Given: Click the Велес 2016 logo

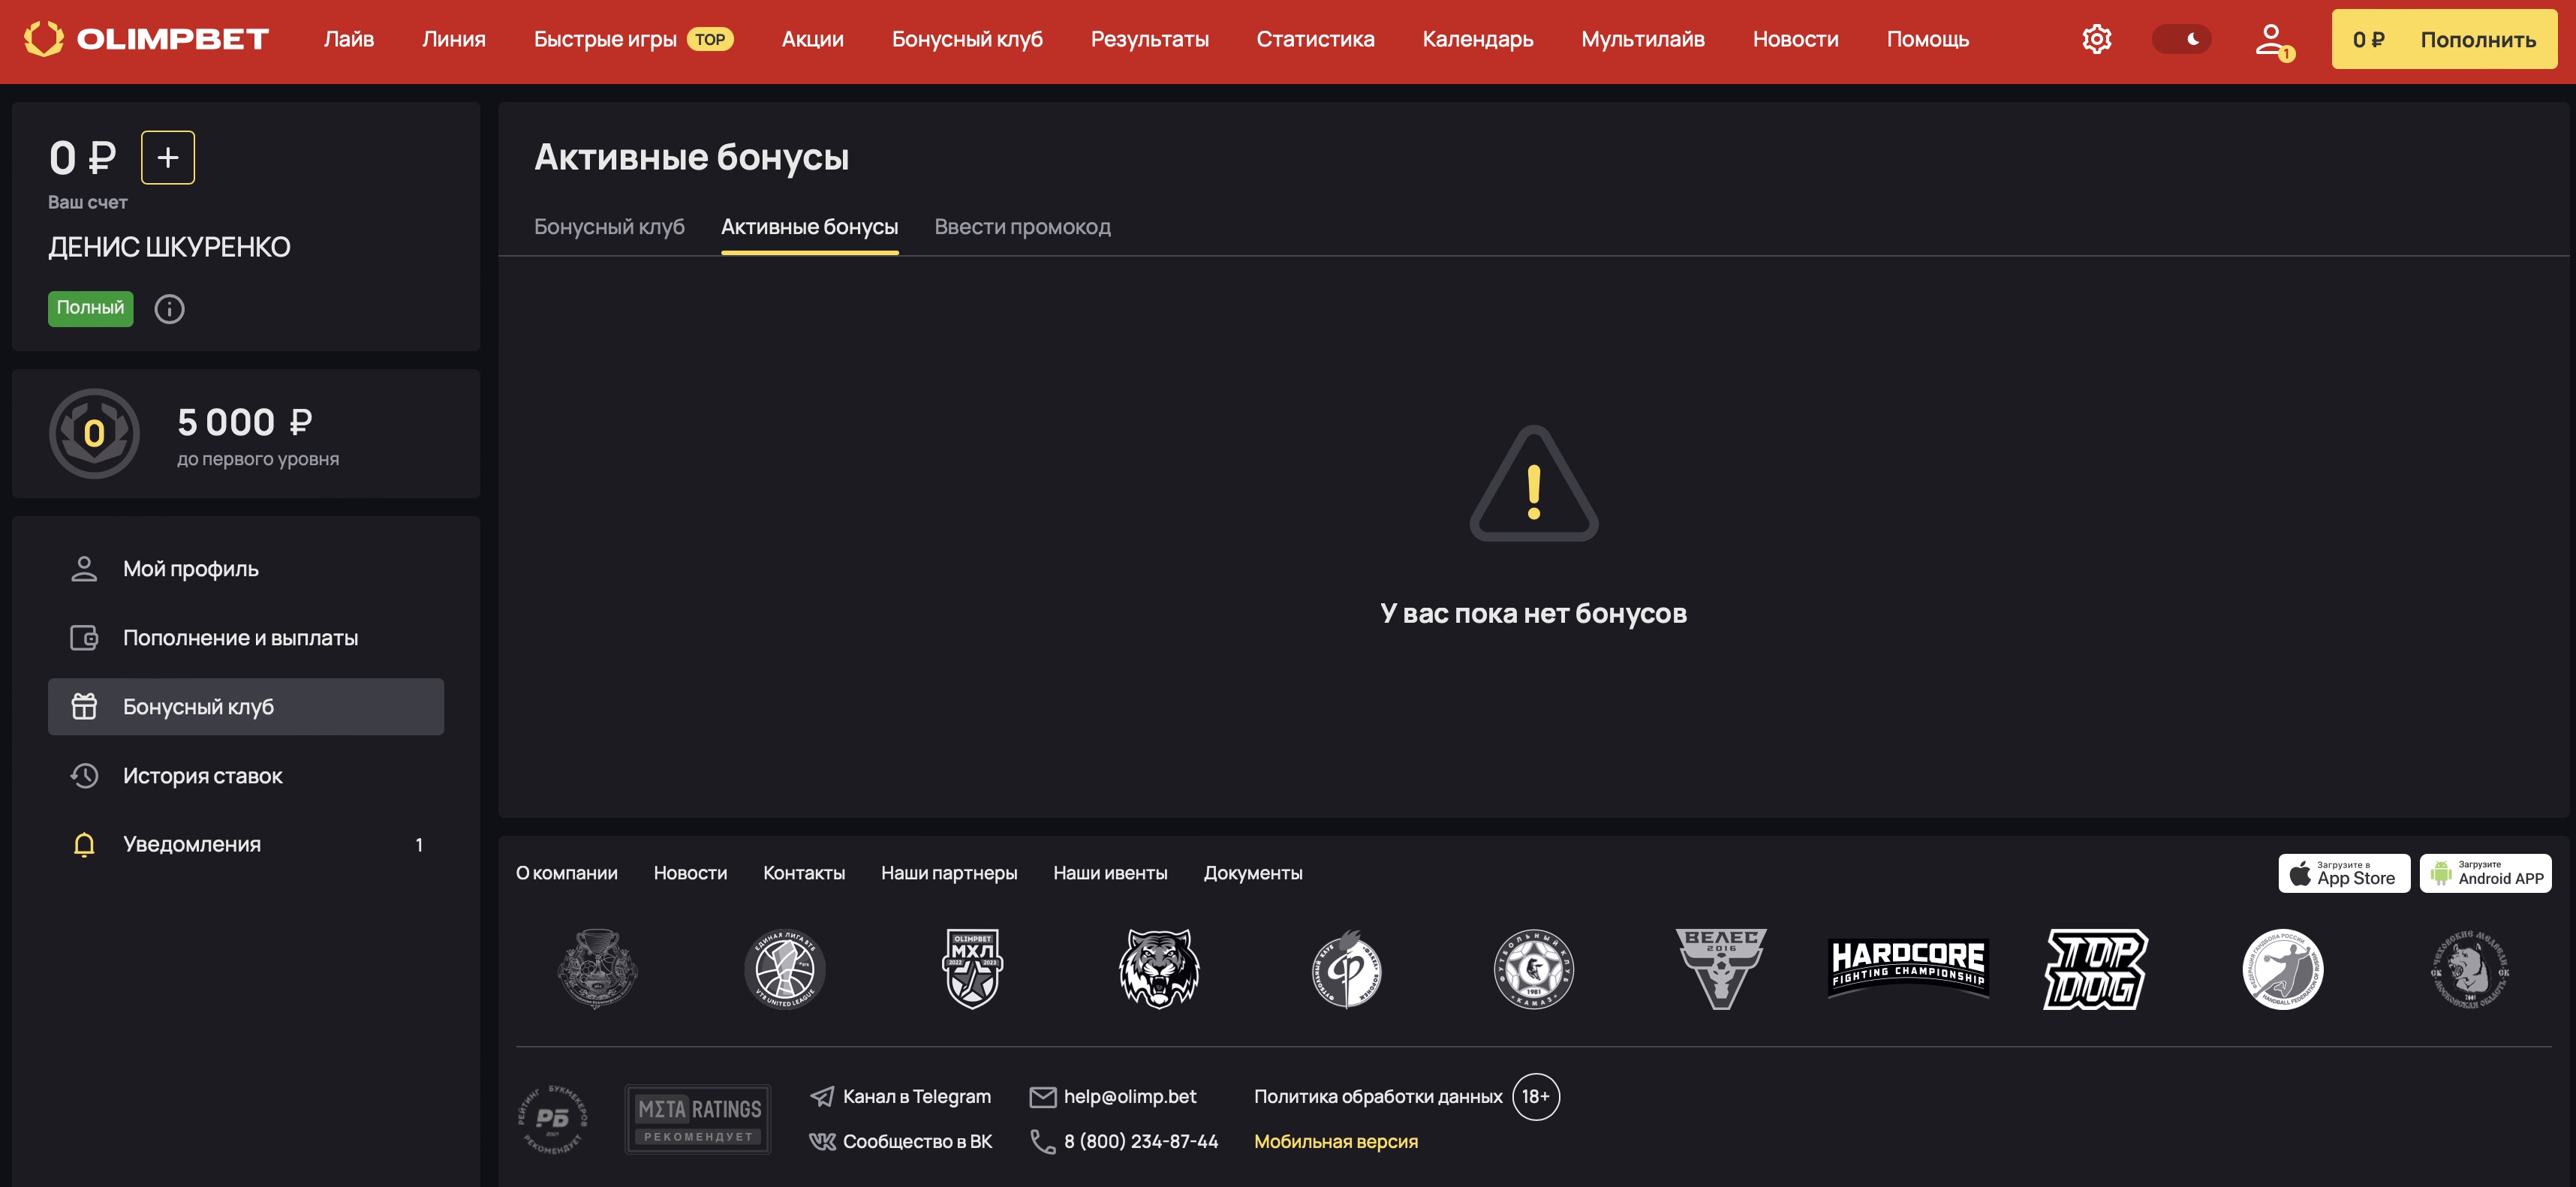Looking at the screenshot, I should (1721, 968).
